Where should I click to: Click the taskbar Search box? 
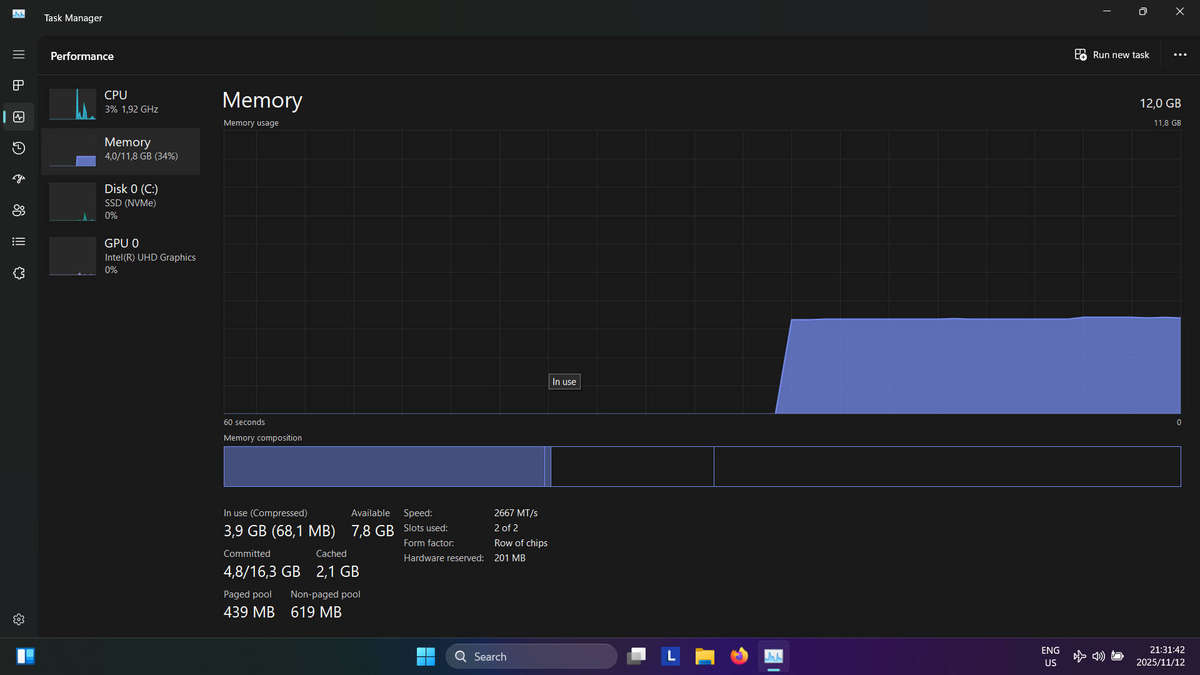coord(531,656)
